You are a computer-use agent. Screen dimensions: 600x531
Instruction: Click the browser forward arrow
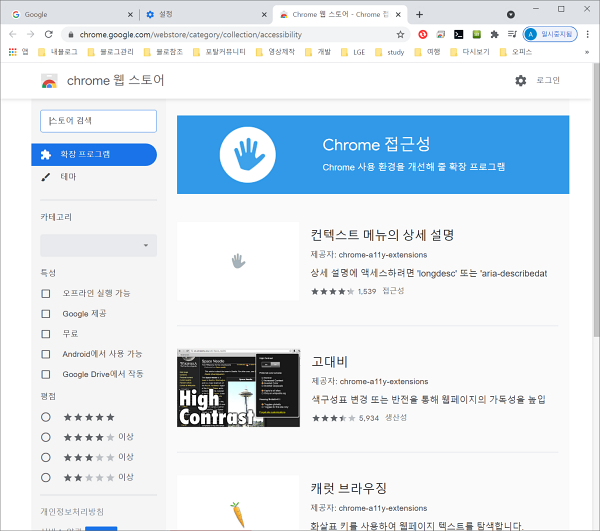point(31,34)
